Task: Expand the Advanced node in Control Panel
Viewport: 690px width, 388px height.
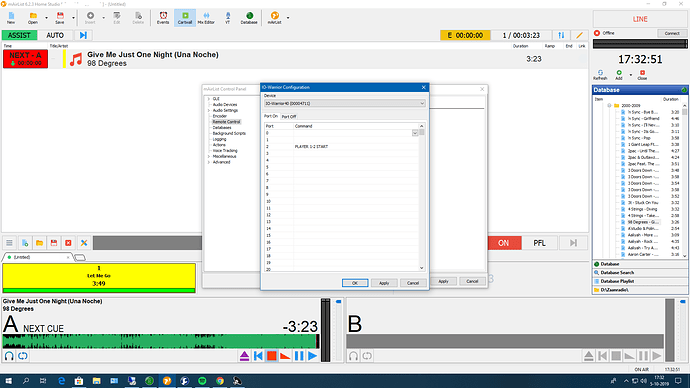Action: pyautogui.click(x=209, y=162)
